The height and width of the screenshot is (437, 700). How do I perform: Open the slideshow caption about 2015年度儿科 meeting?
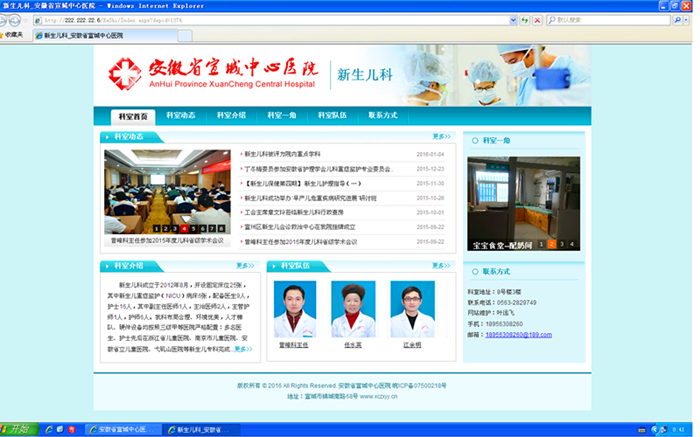coord(167,241)
